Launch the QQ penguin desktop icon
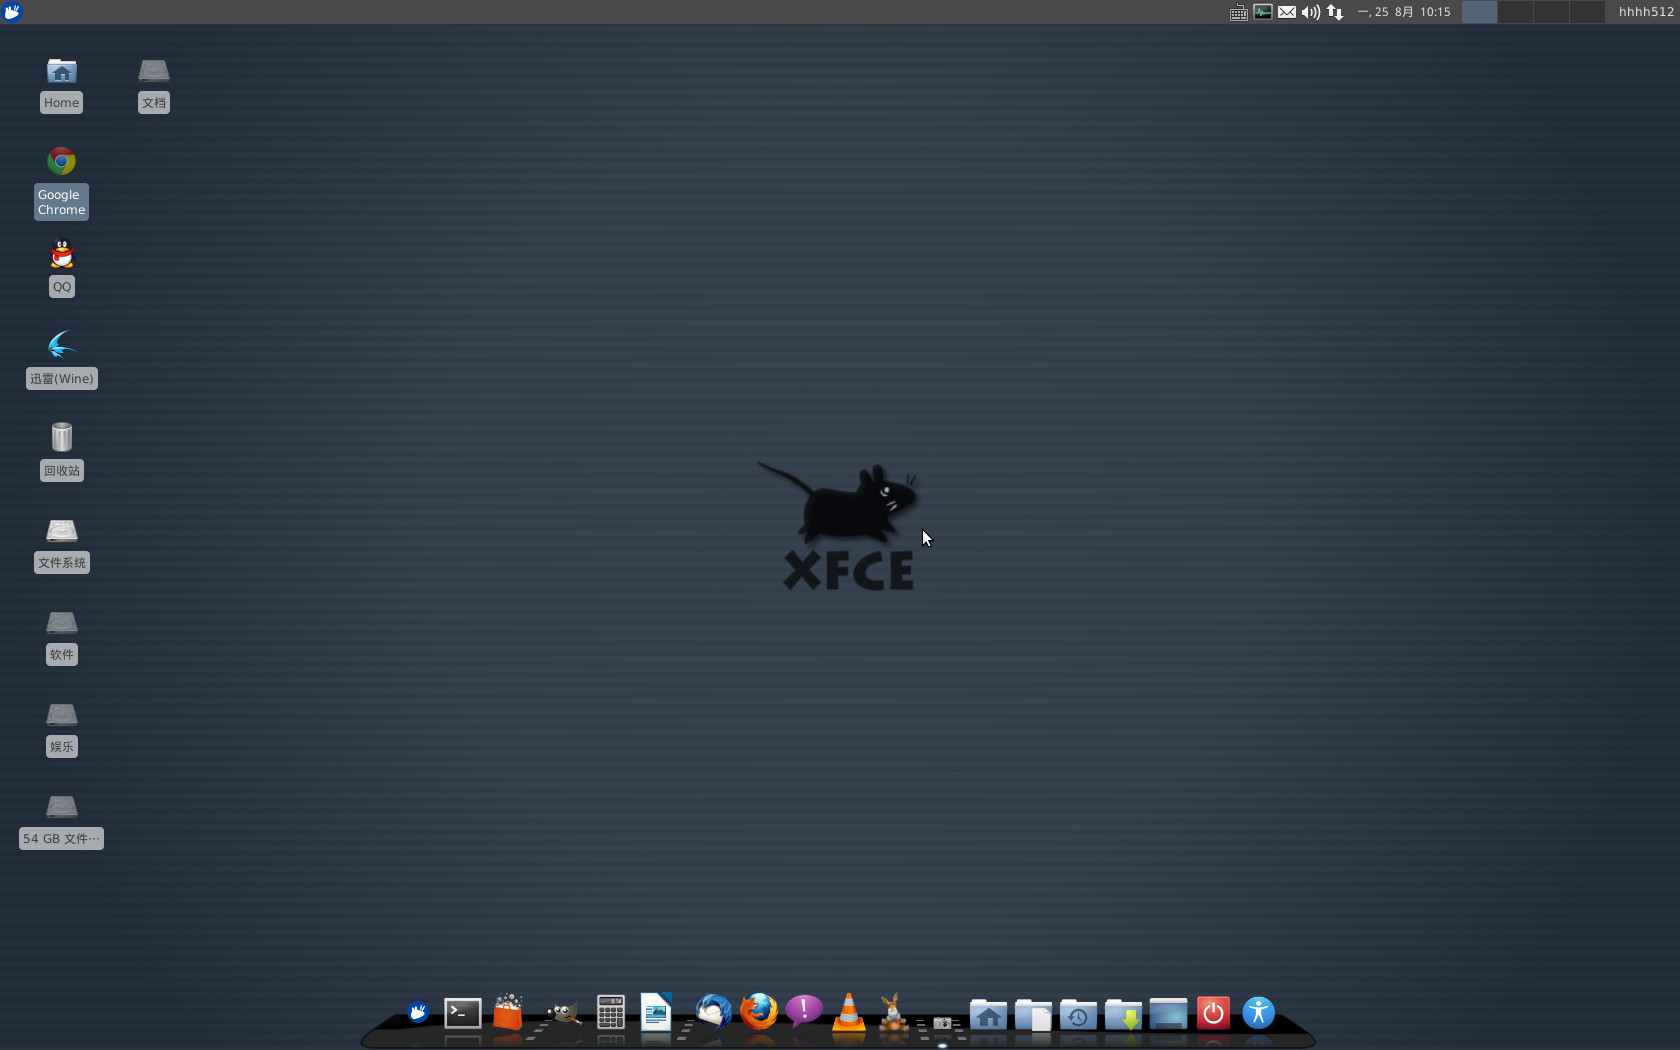 pyautogui.click(x=62, y=254)
